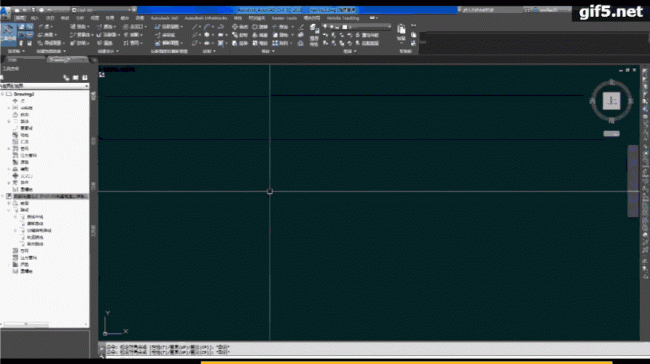
Task: Open the WCS dropdown below the ViewCube
Action: 611,133
